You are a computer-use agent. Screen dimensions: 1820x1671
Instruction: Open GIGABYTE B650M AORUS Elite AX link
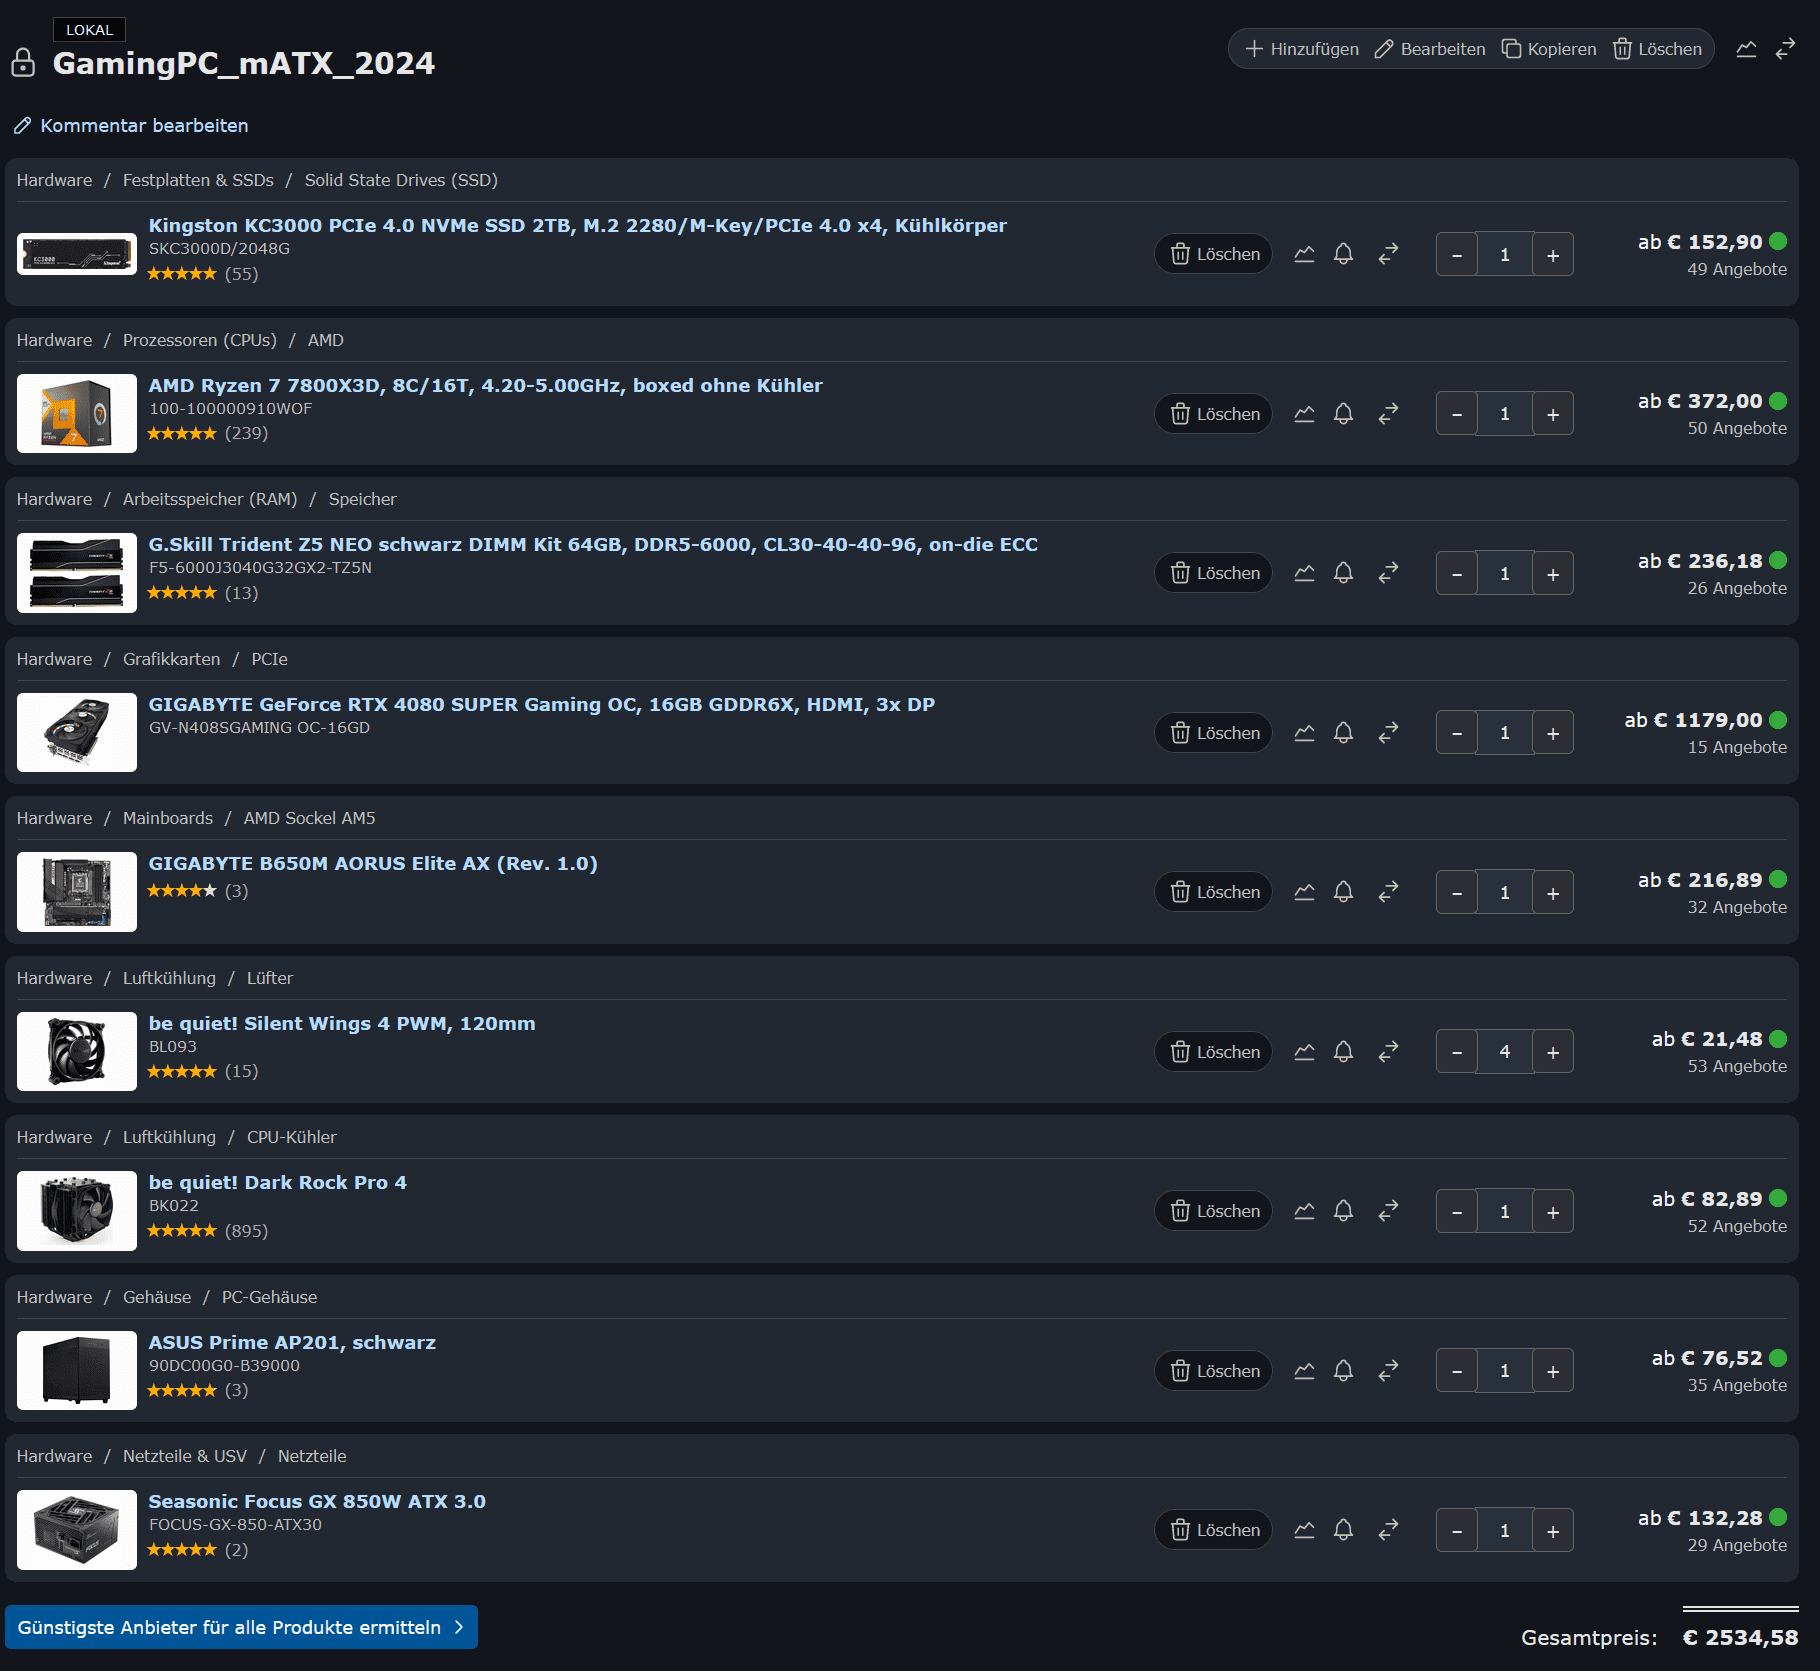coord(373,863)
